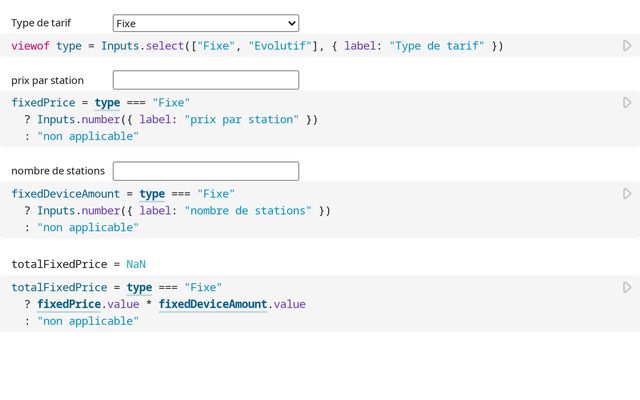The height and width of the screenshot is (400, 640).
Task: Click "non applicable" string in fixedPrice cell
Action: [88, 136]
